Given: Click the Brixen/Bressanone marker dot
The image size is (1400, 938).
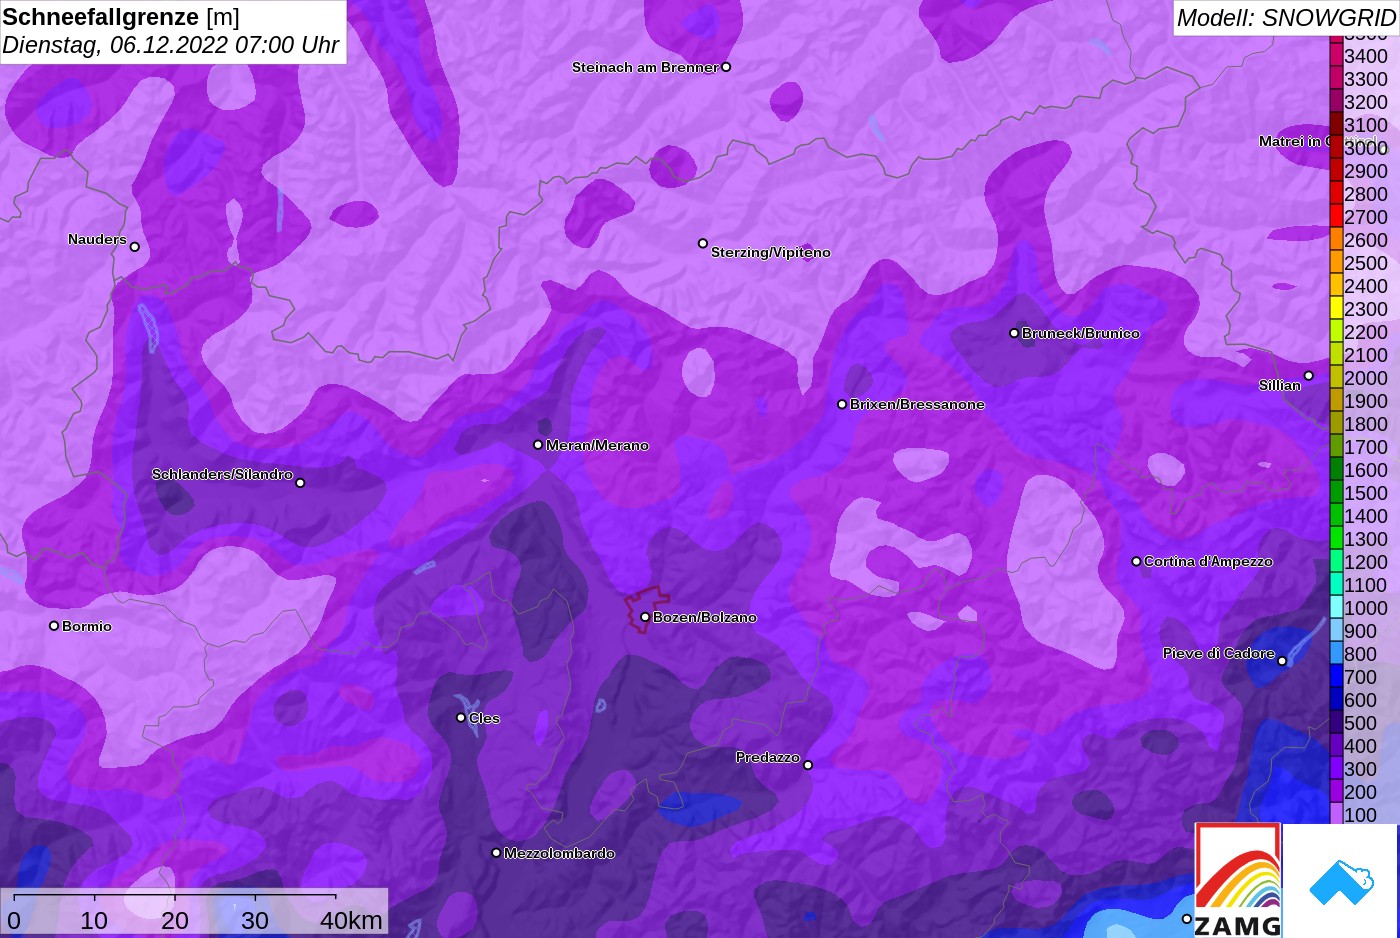Looking at the screenshot, I should coord(842,404).
